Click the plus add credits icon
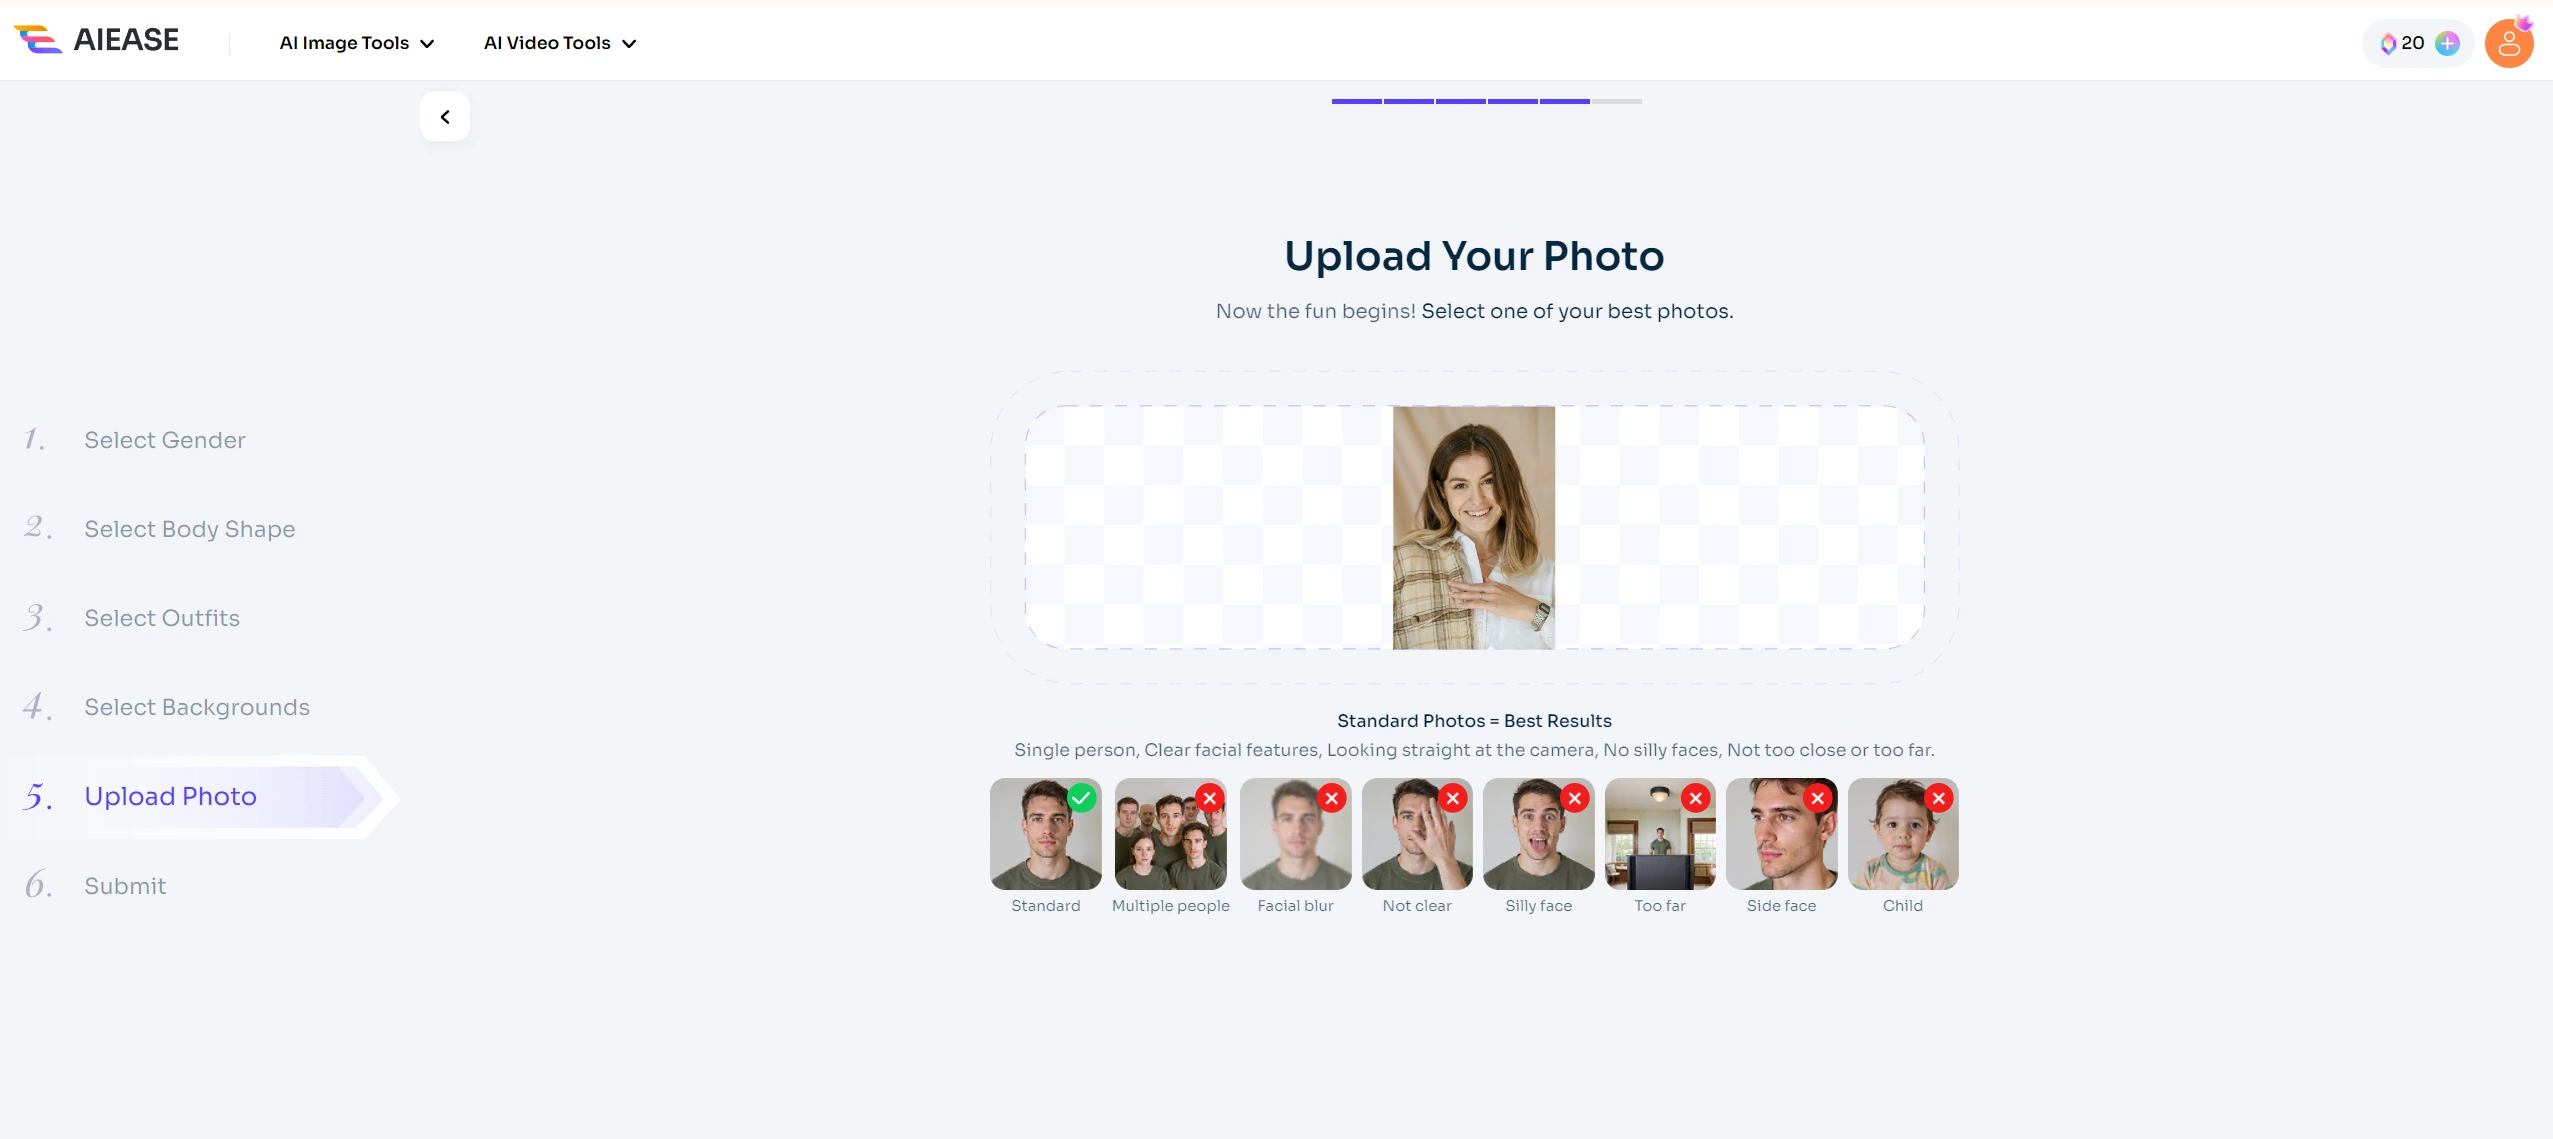Viewport: 2553px width, 1139px height. (x=2447, y=43)
